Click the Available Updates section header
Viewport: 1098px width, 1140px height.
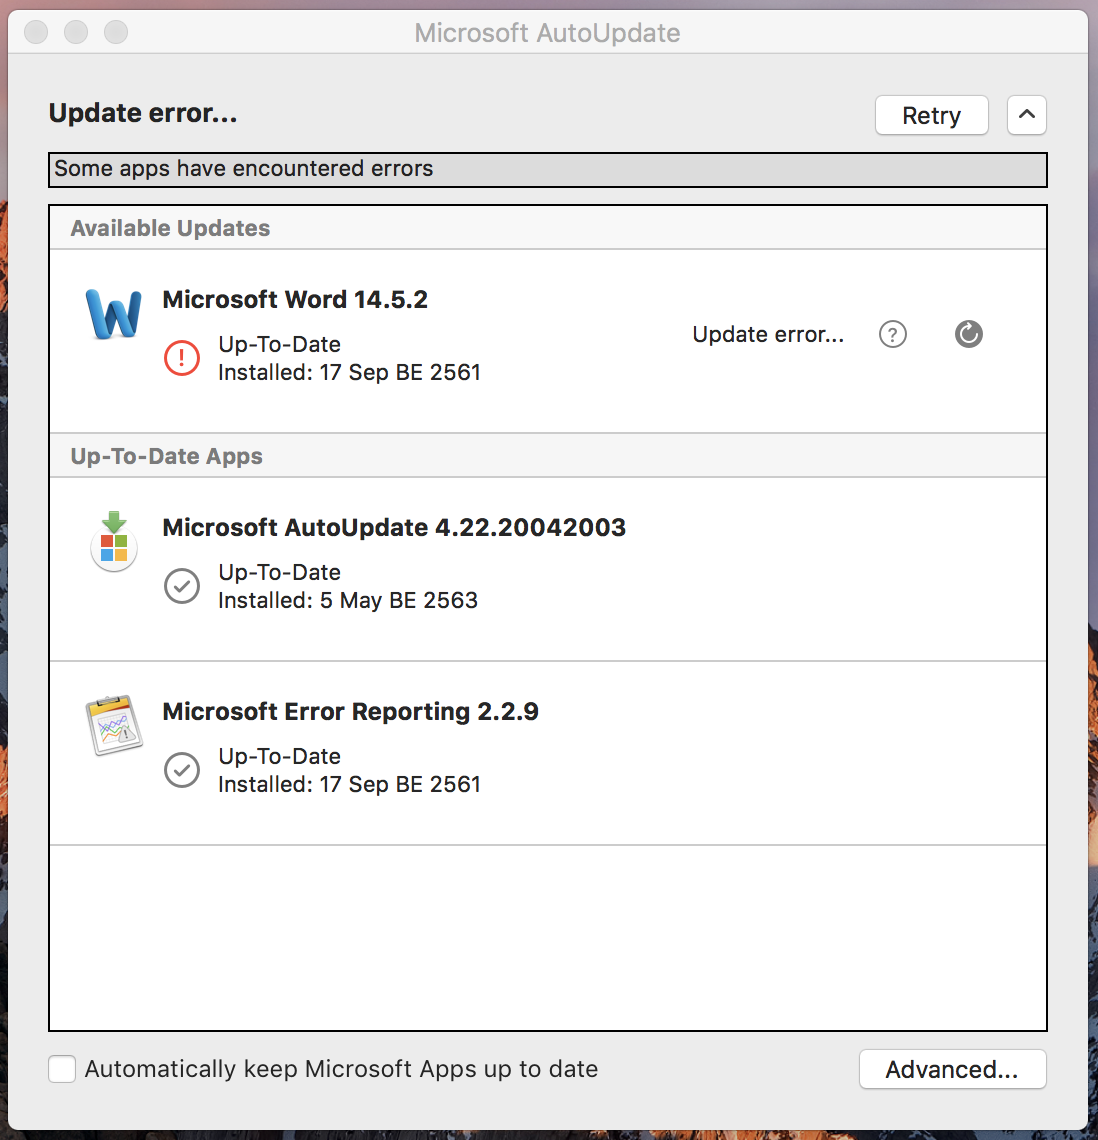tap(548, 228)
